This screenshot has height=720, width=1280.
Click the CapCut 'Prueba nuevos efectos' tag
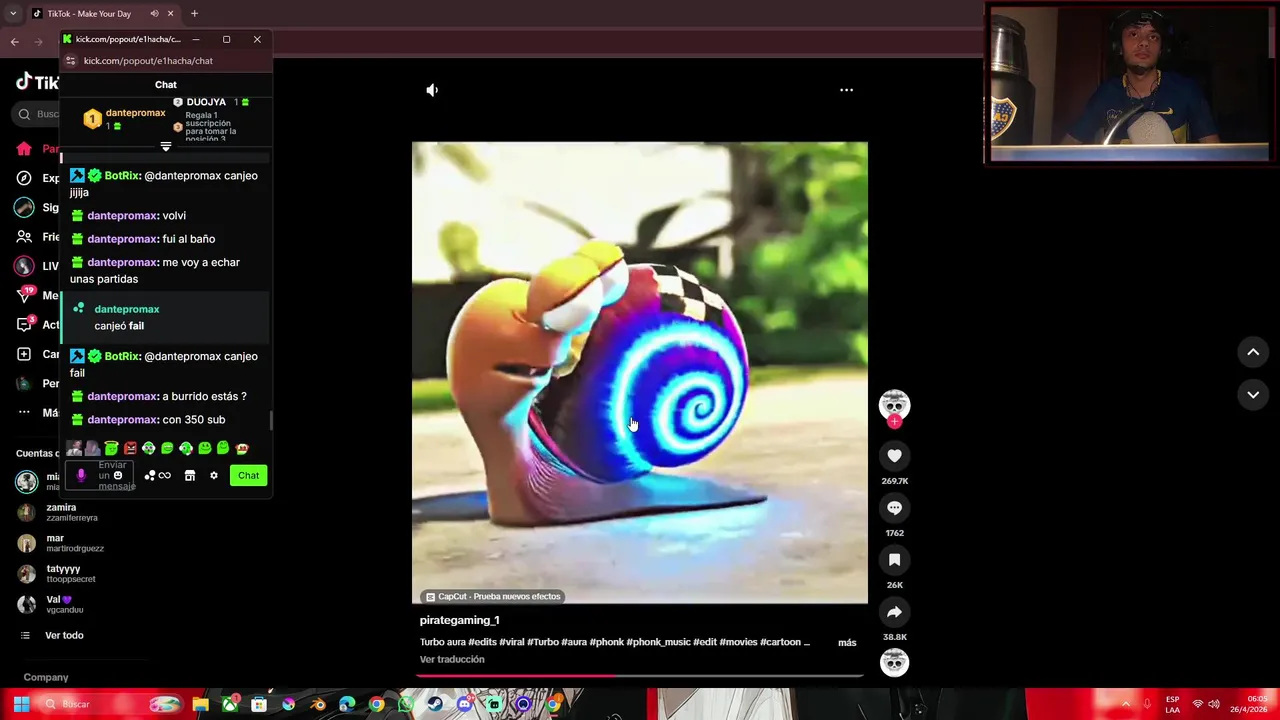[492, 596]
